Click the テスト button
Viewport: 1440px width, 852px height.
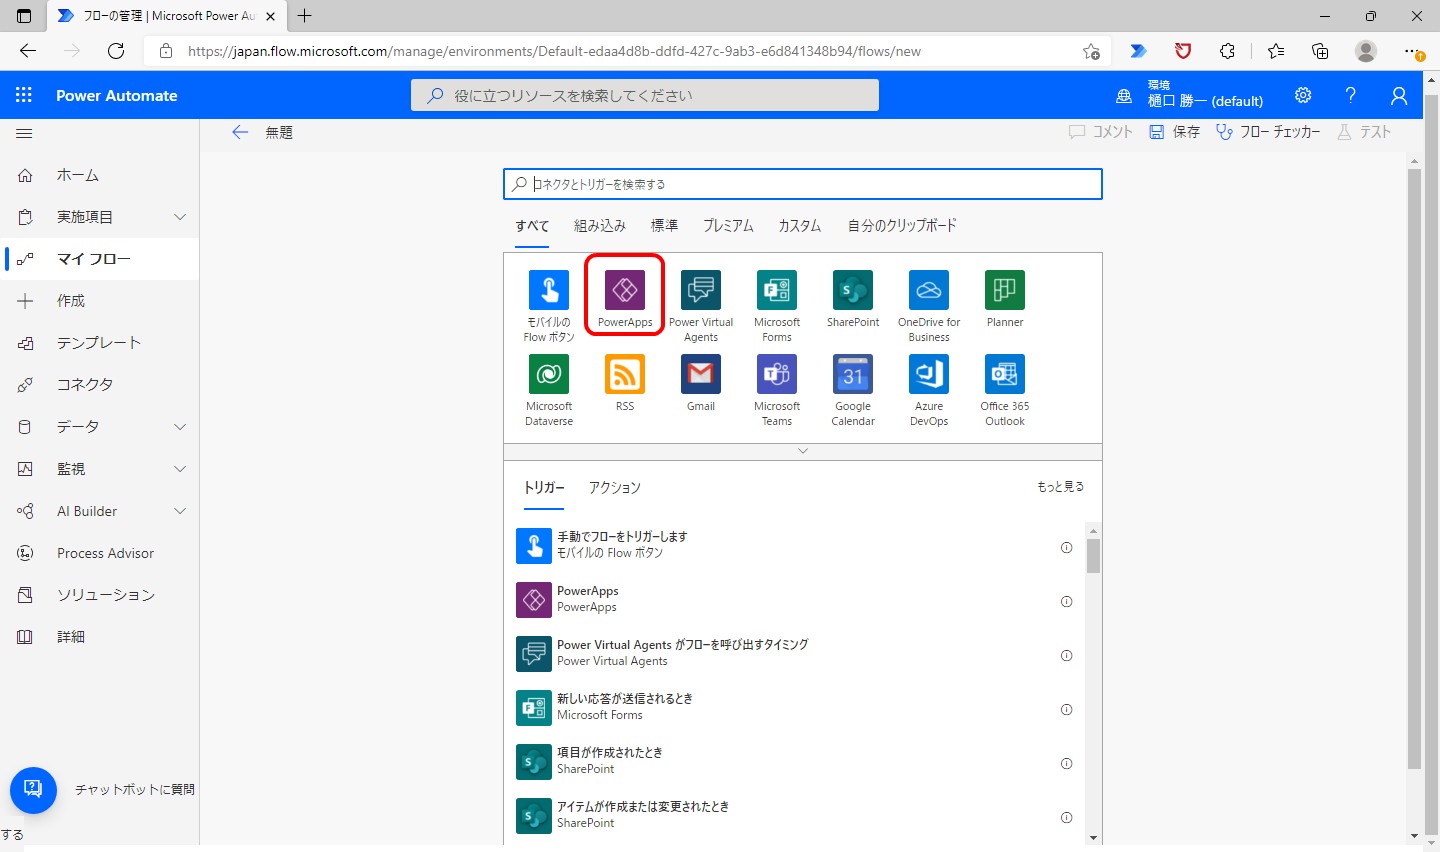[1364, 132]
